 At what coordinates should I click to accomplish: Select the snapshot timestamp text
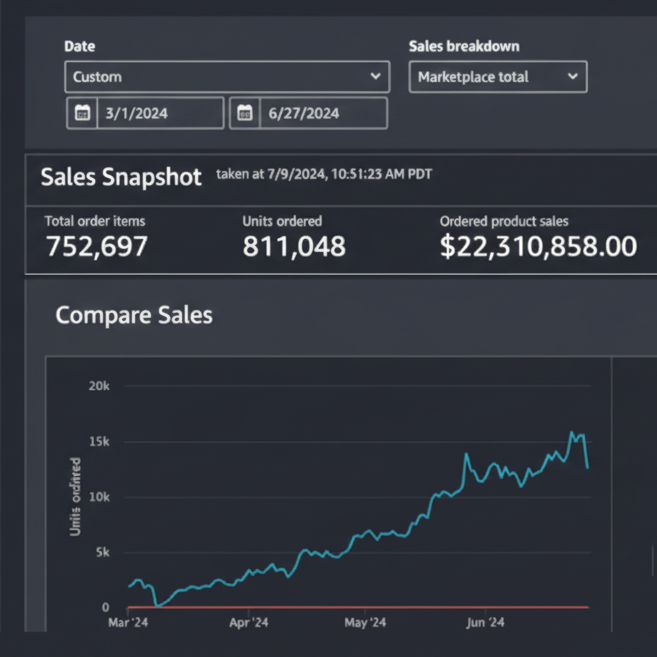tap(324, 174)
